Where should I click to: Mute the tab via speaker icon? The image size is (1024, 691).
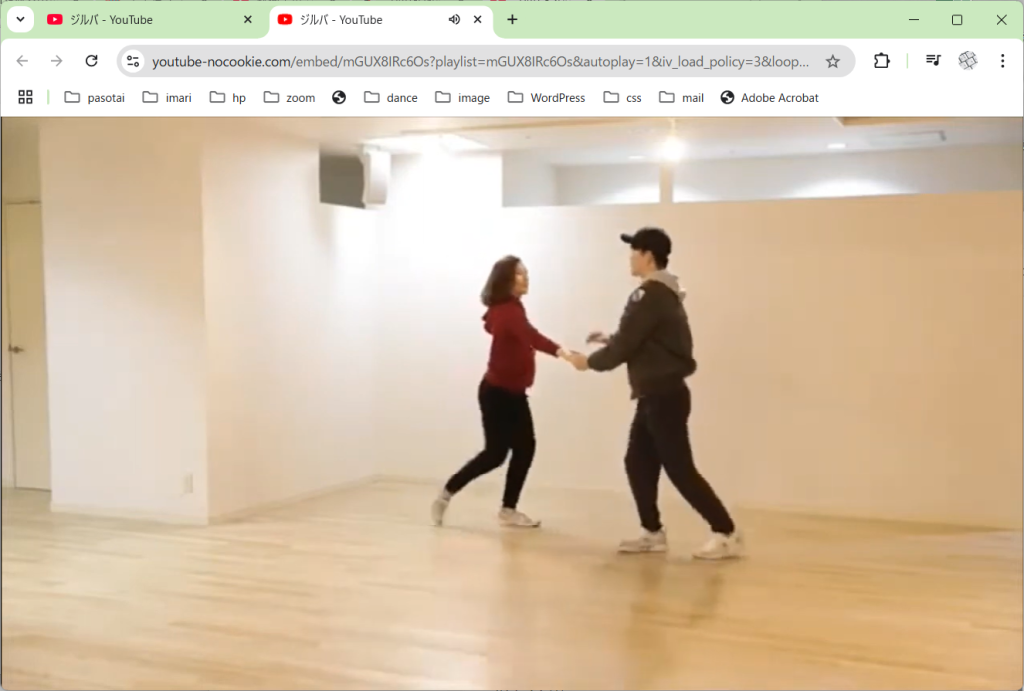(x=454, y=20)
